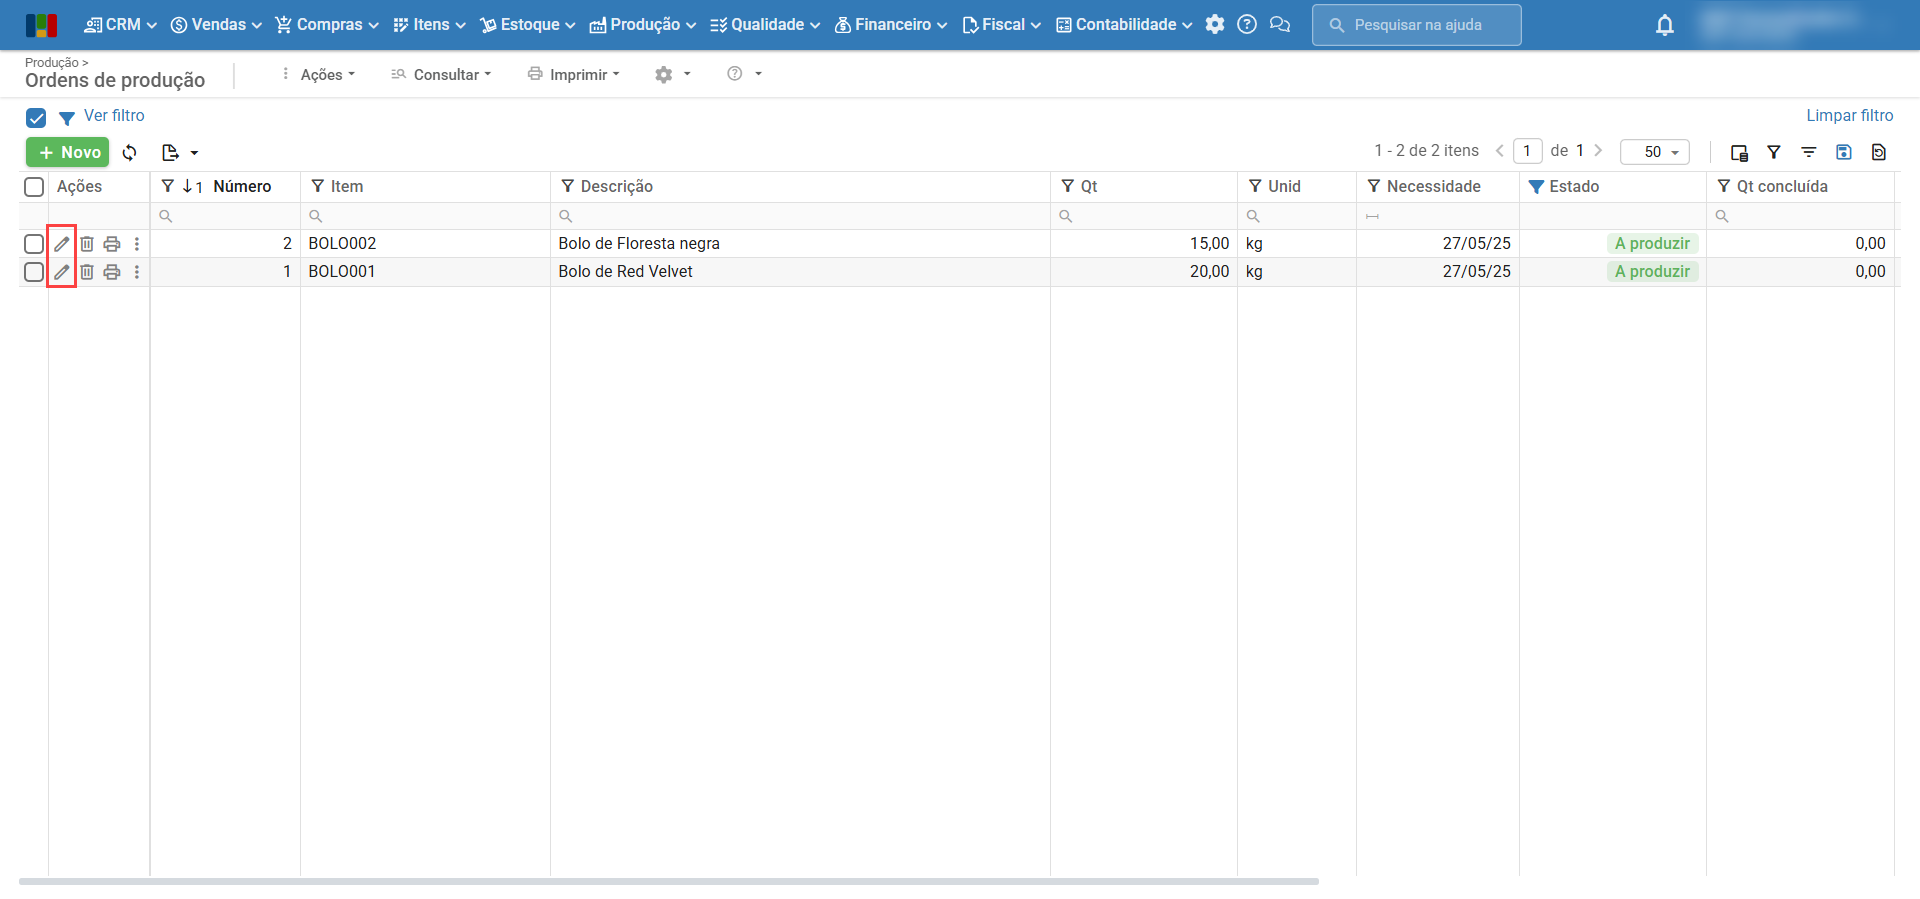This screenshot has height=899, width=1920.
Task: Open more actions menu for BOLO0002 row
Action: point(137,244)
